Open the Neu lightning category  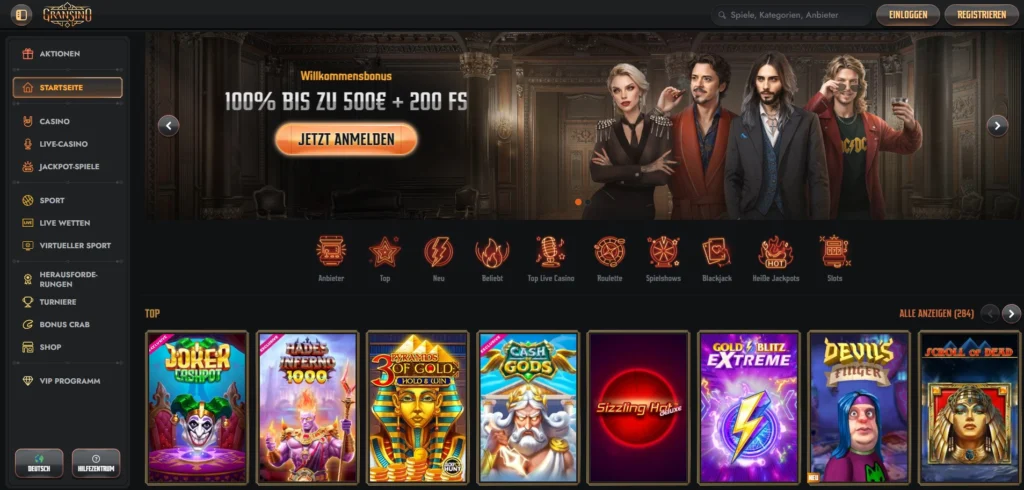pos(438,251)
